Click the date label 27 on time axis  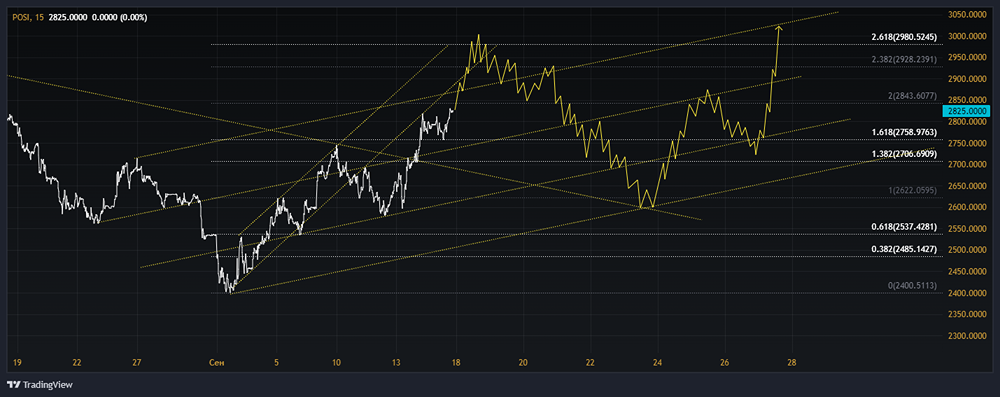pyautogui.click(x=136, y=363)
